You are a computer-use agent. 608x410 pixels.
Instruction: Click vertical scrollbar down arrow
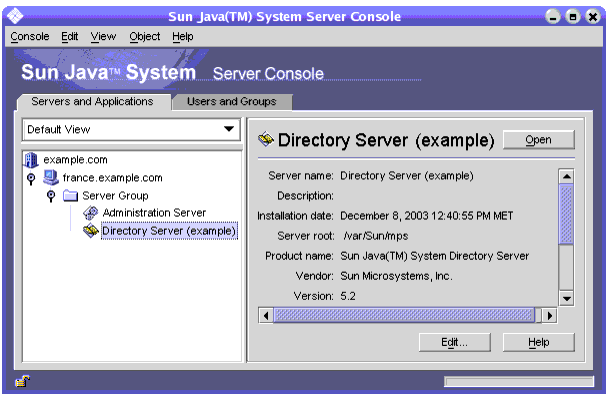(x=567, y=298)
